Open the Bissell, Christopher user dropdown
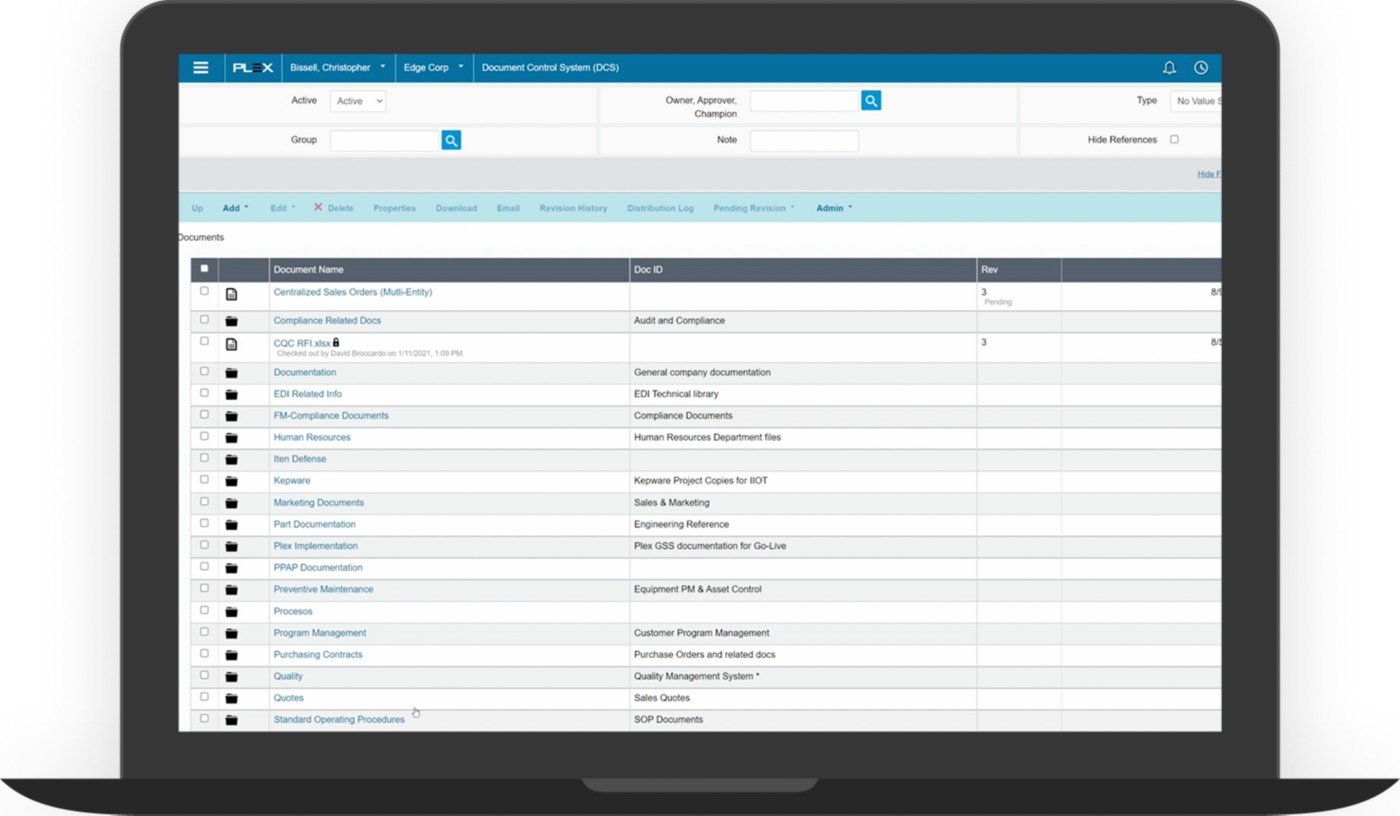Image resolution: width=1400 pixels, height=816 pixels. [338, 68]
